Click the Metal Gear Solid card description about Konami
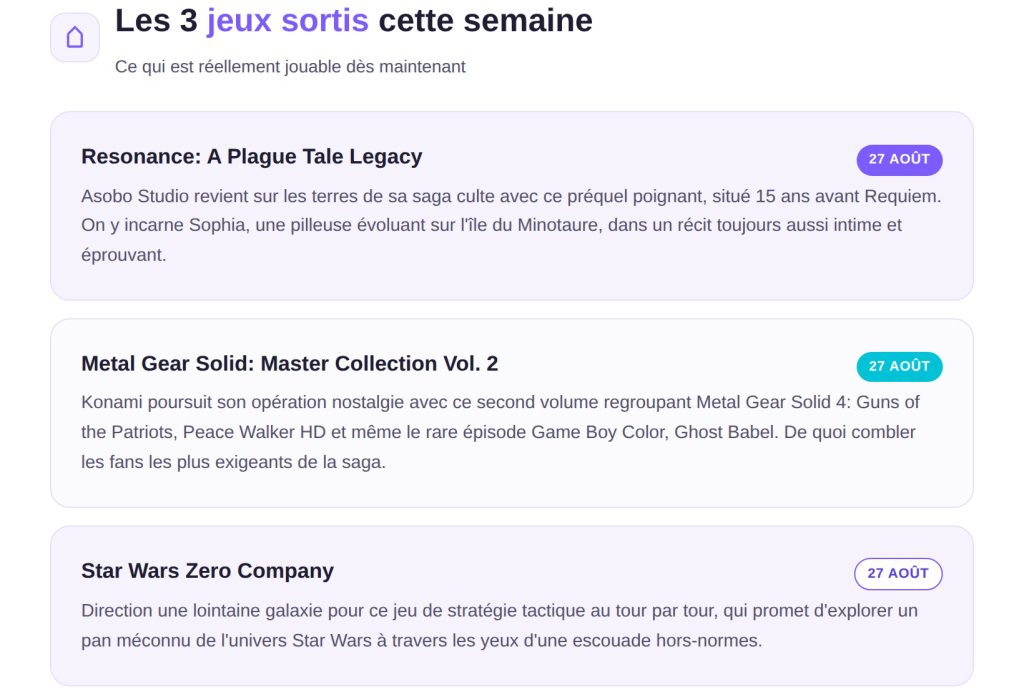1024x697 pixels. click(x=500, y=432)
